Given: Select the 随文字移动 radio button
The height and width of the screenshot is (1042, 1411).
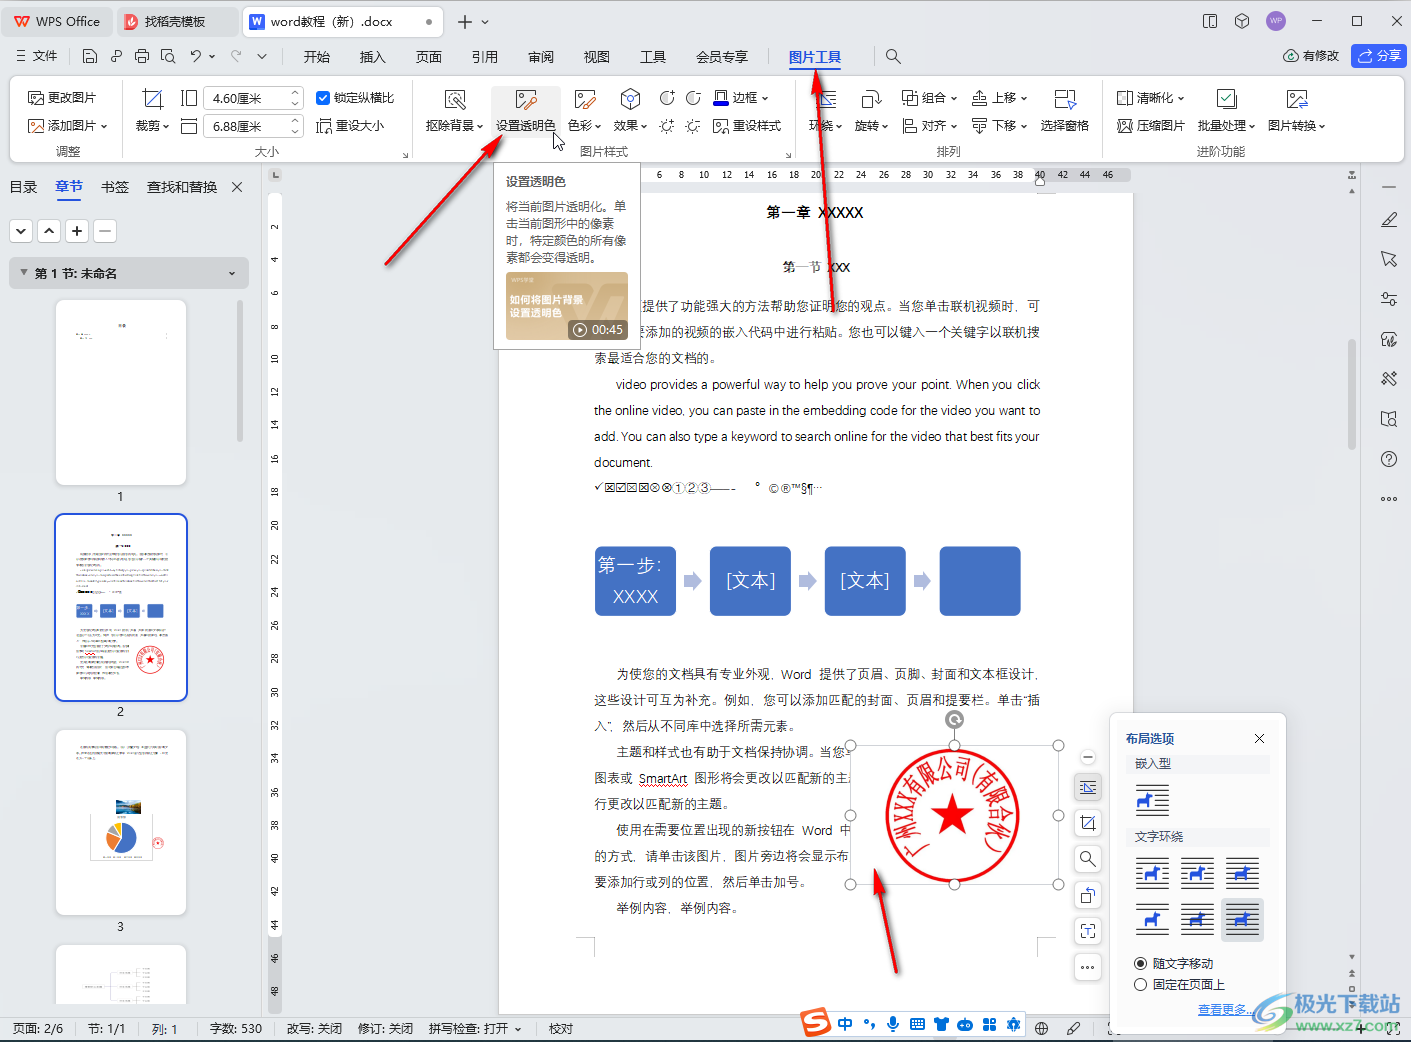Looking at the screenshot, I should [x=1140, y=964].
